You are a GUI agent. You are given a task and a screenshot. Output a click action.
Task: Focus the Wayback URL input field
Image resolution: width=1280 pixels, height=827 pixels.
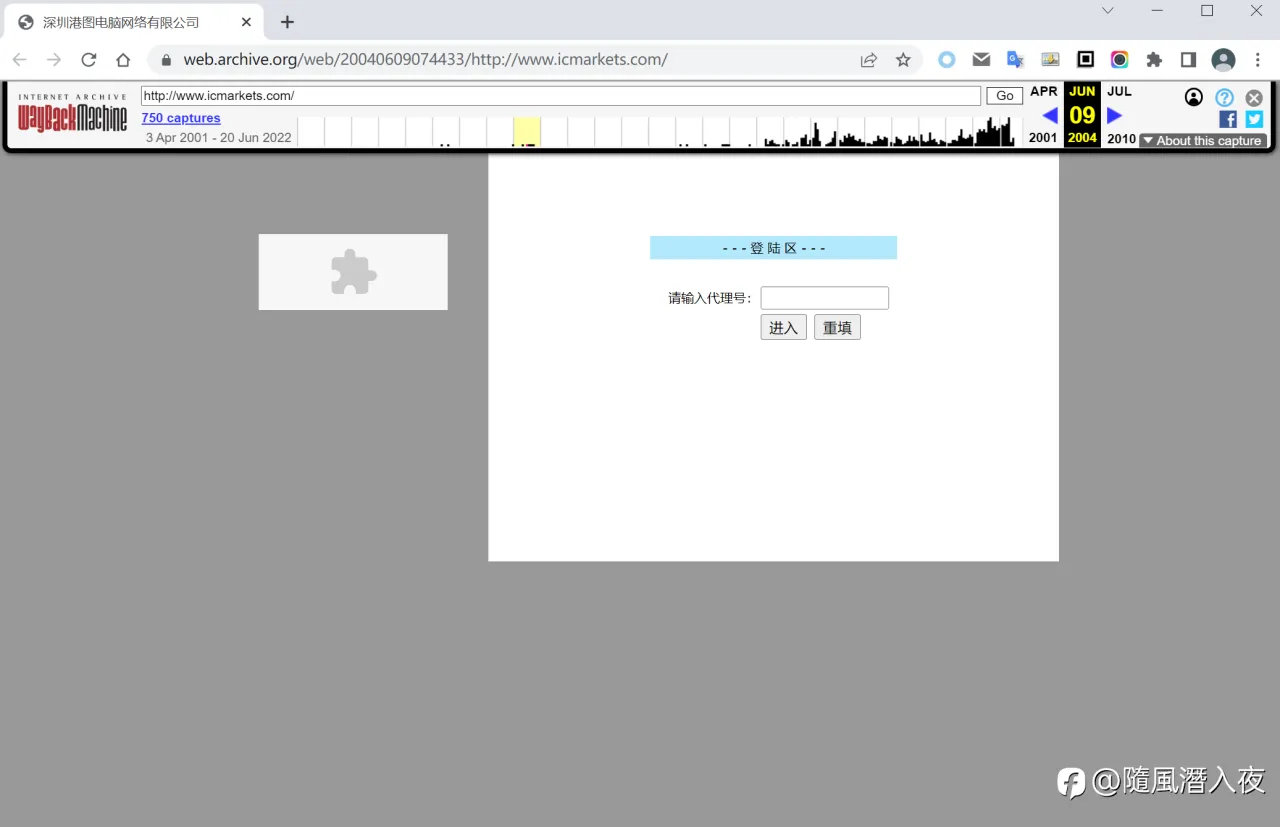(560, 96)
